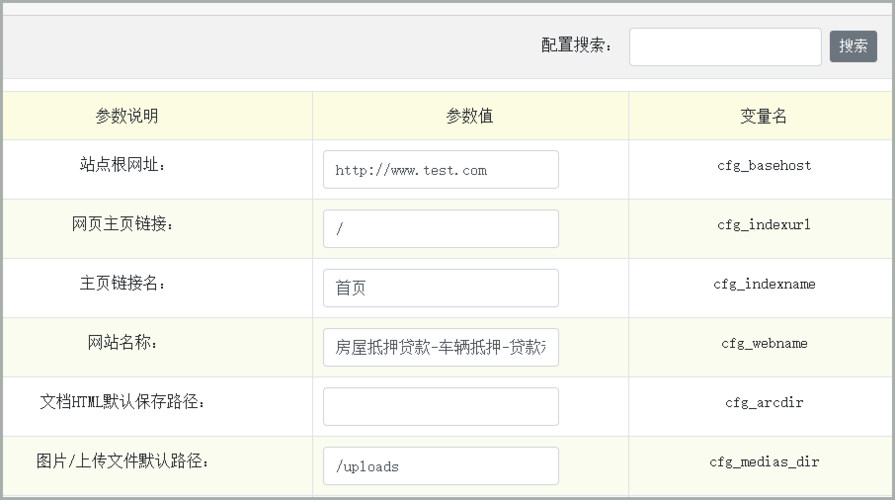
Task: Edit the 网站名称 value field
Action: click(441, 347)
